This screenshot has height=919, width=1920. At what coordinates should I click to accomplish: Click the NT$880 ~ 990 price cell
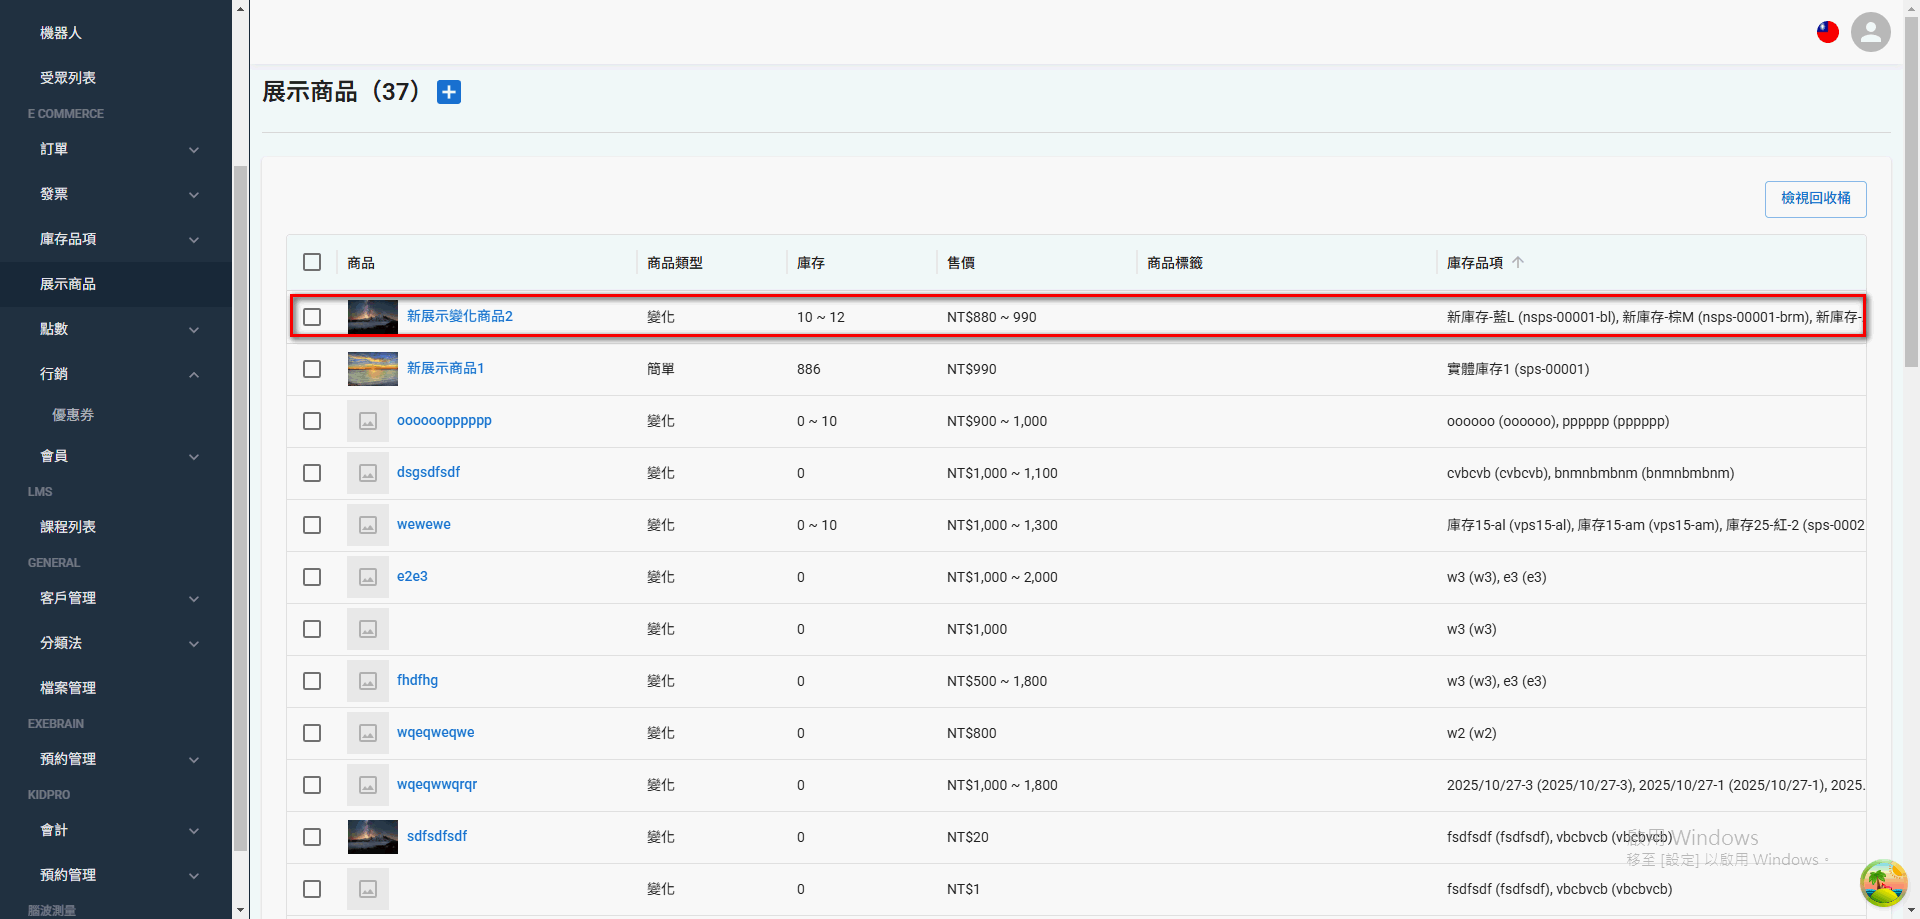point(991,317)
